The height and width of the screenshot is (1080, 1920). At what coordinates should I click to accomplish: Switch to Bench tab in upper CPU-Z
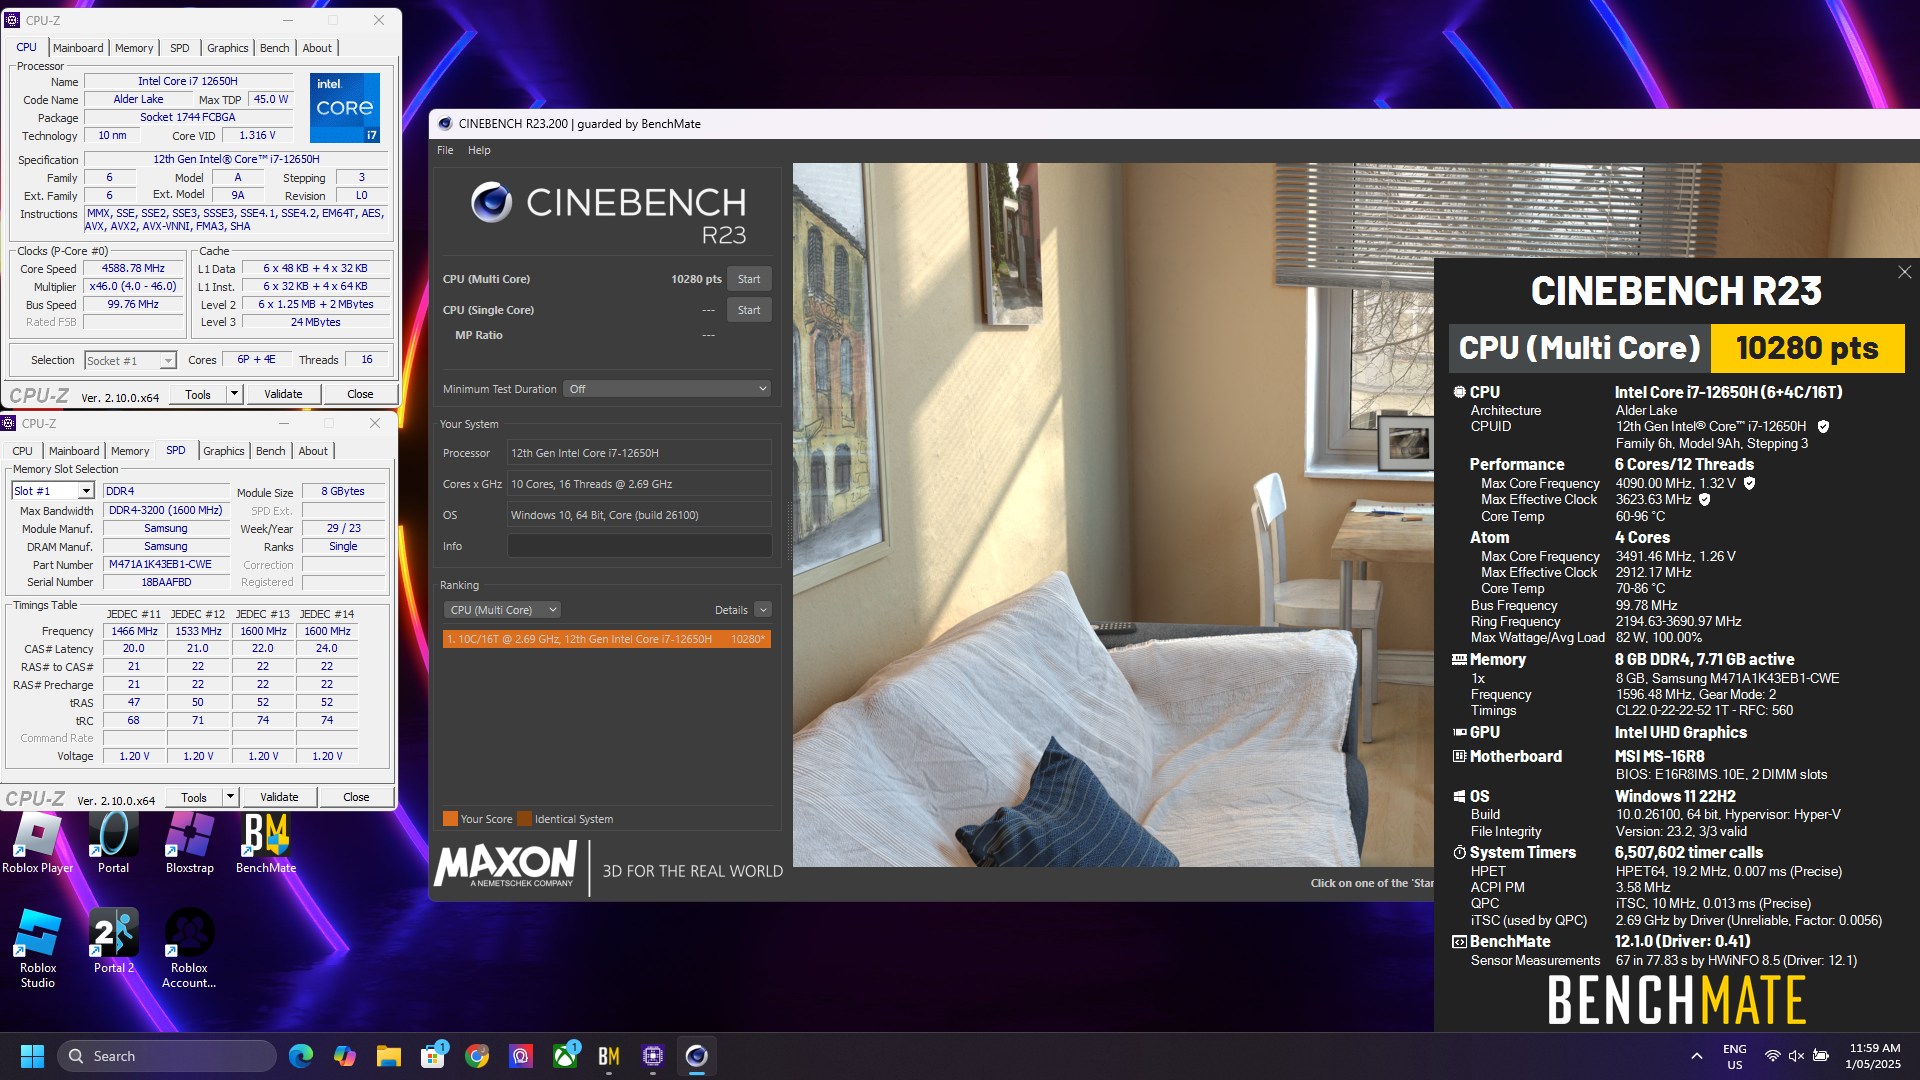274,48
